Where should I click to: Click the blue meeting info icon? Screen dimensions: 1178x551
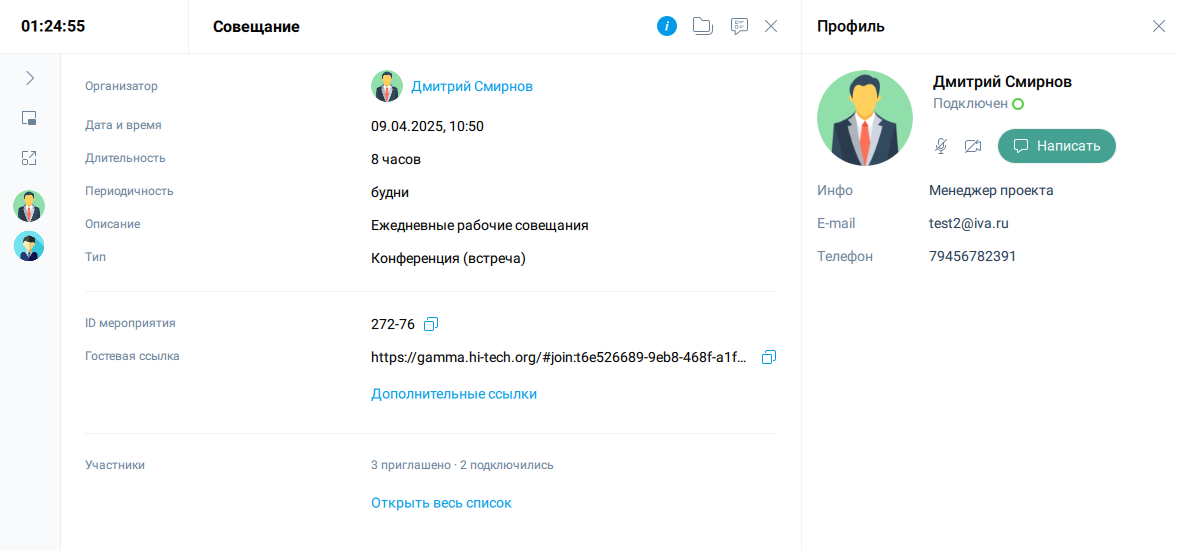click(x=667, y=26)
